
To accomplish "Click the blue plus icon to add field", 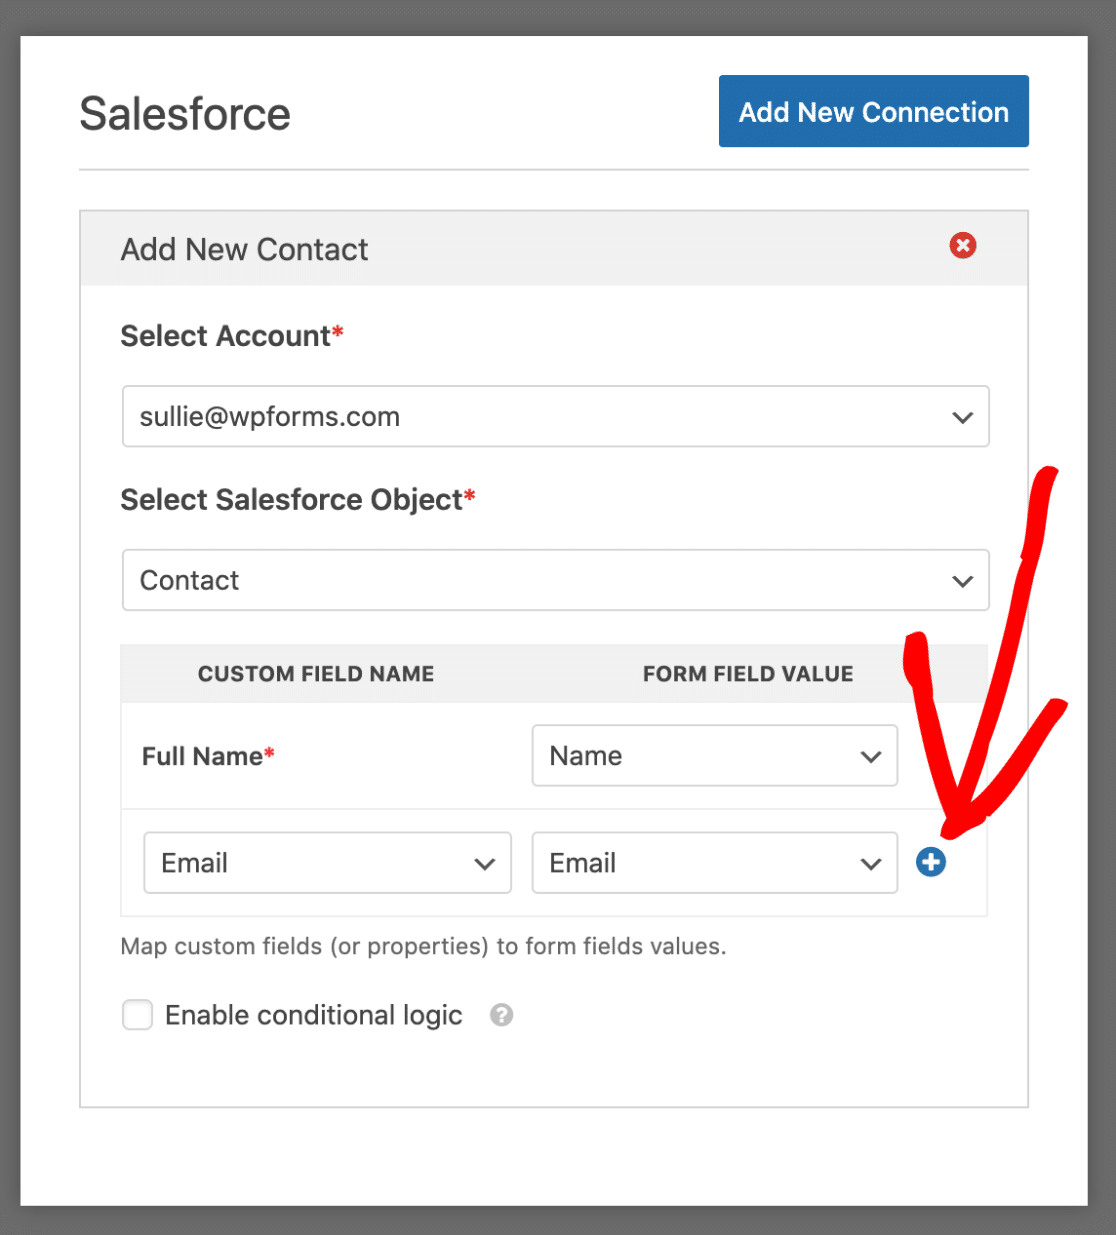I will click(931, 862).
